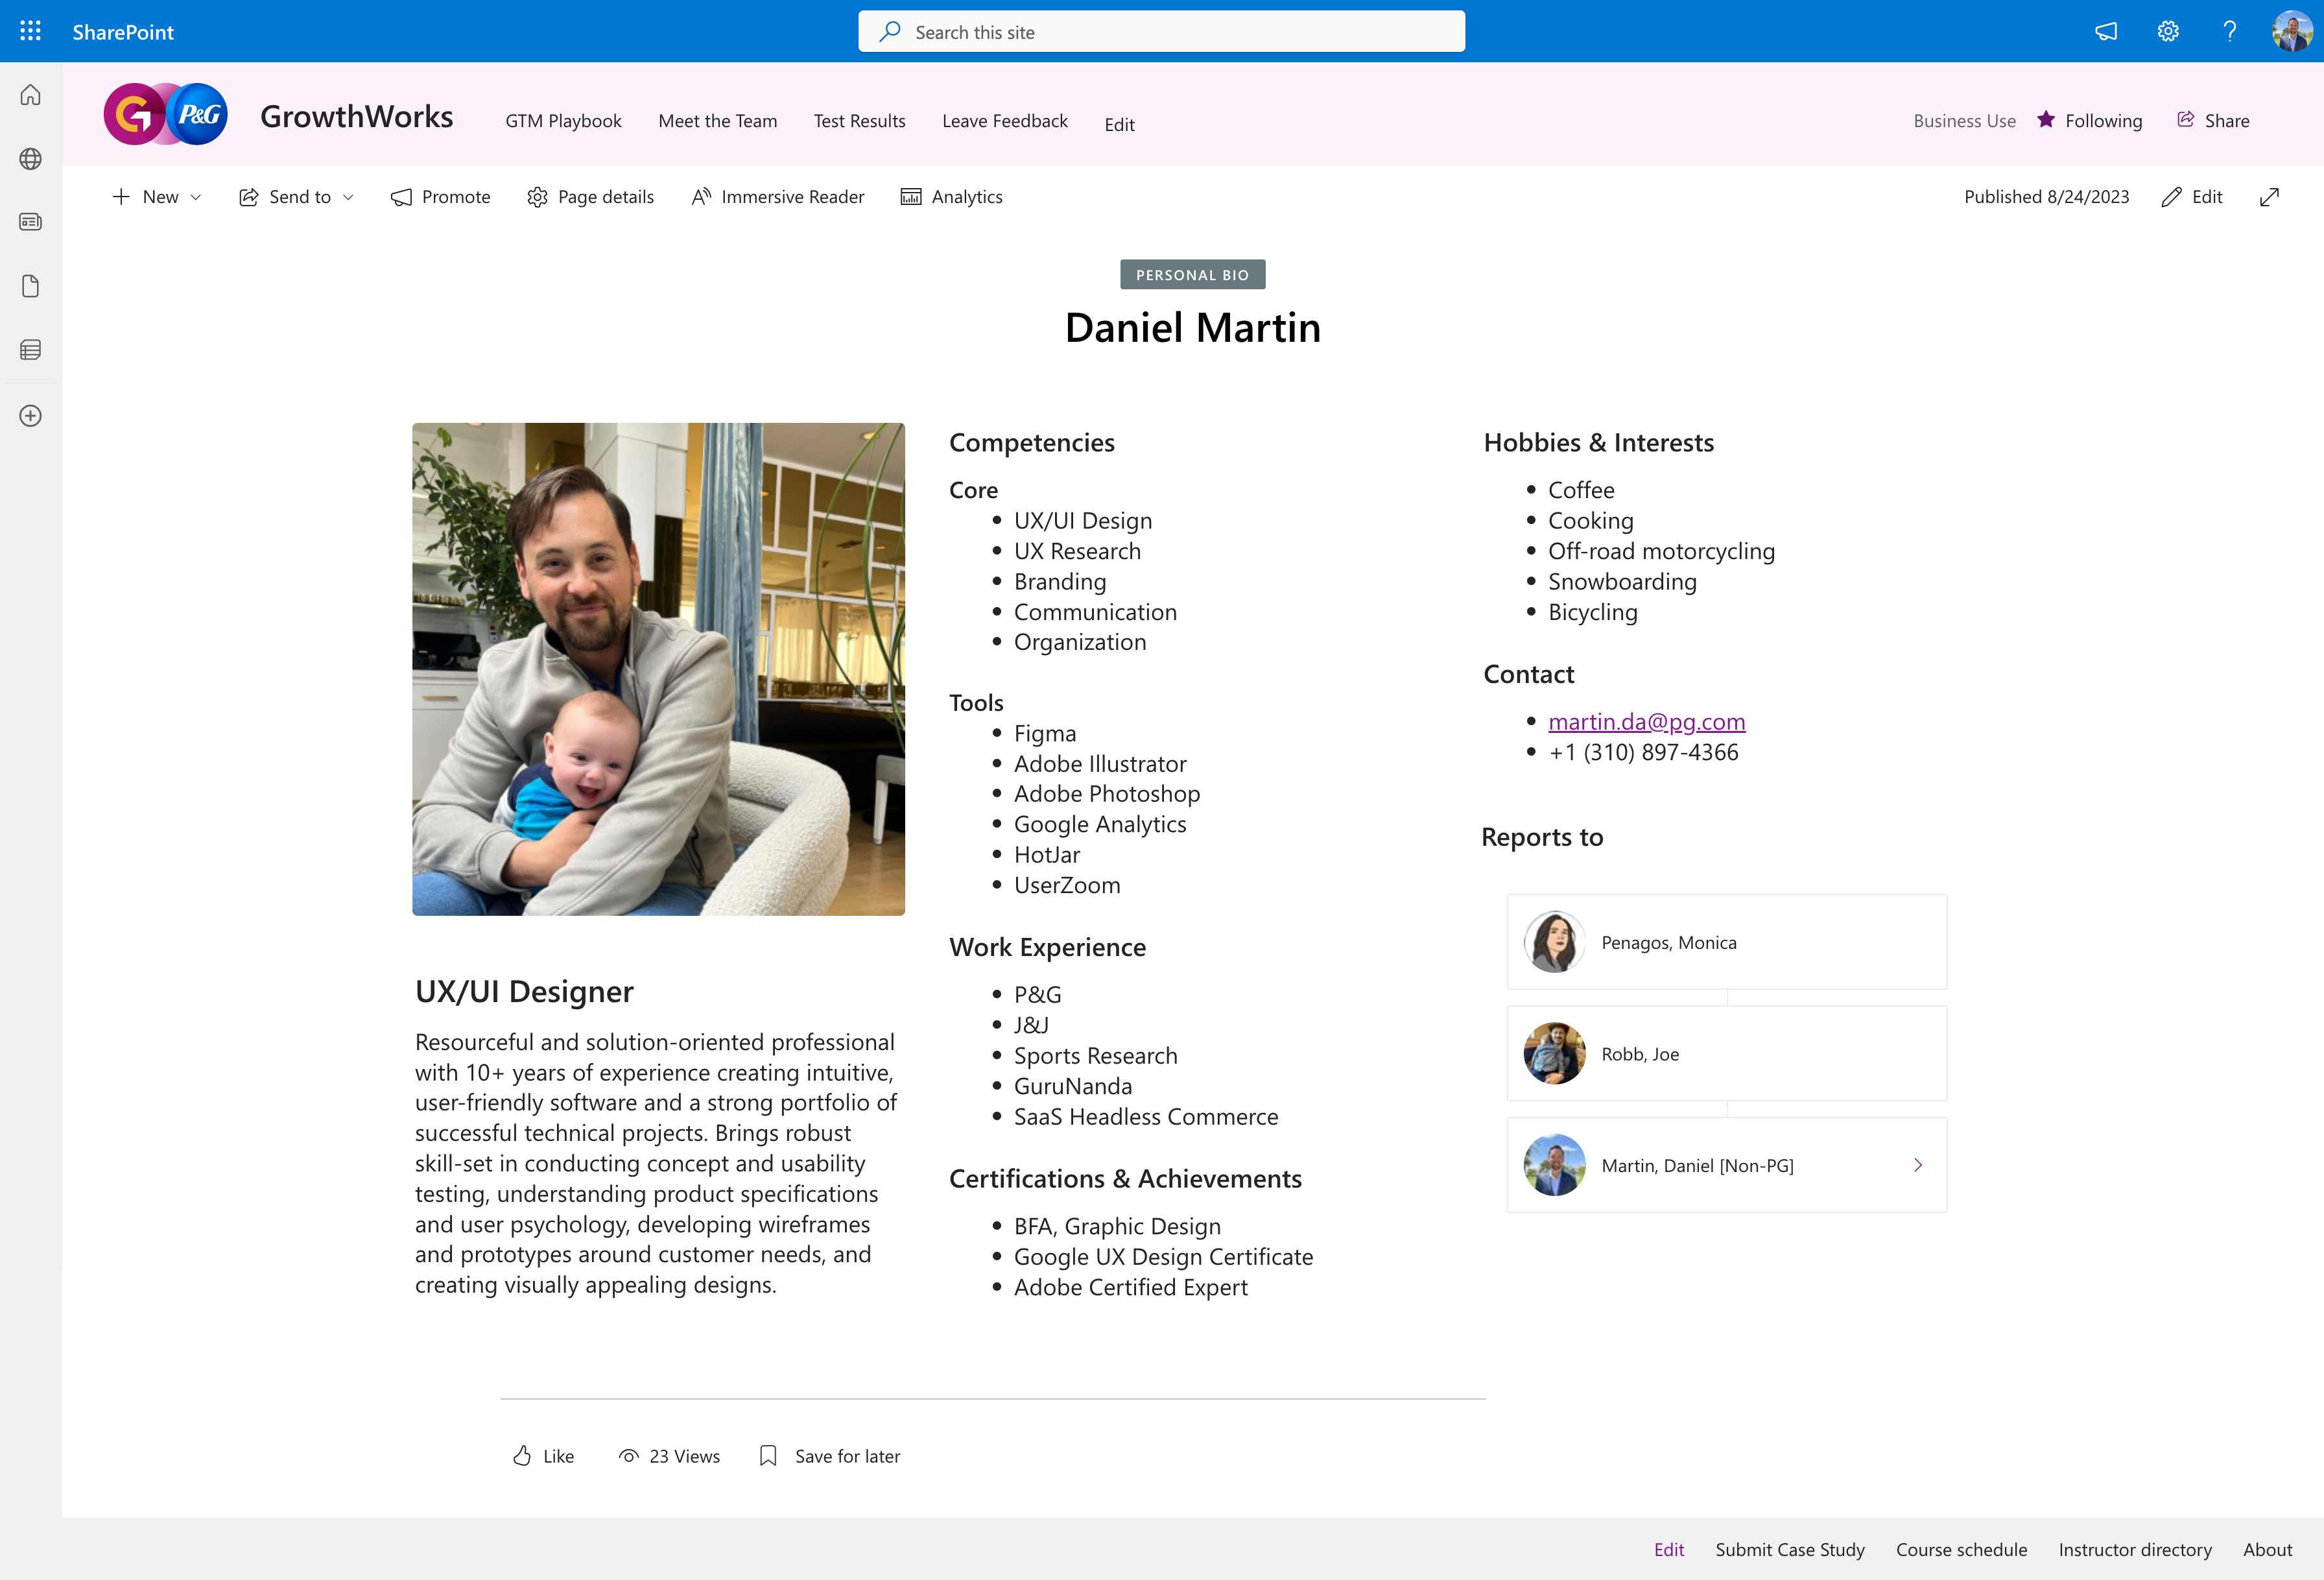Open Submit Case Study footer link
The image size is (2324, 1580).
pyautogui.click(x=1790, y=1549)
